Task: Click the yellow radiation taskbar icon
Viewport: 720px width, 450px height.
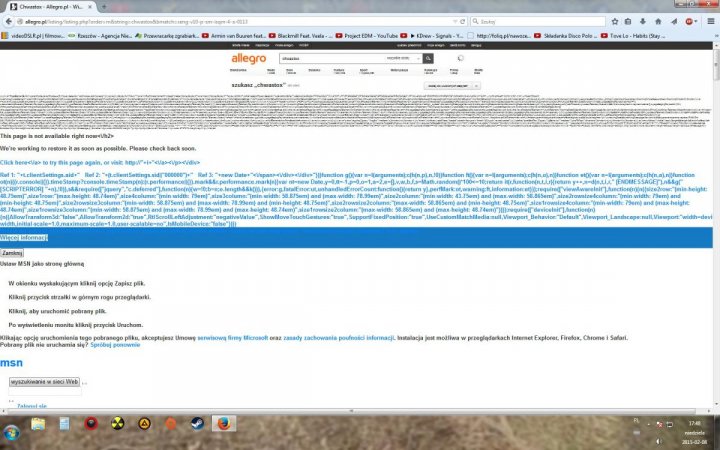Action: pyautogui.click(x=118, y=423)
